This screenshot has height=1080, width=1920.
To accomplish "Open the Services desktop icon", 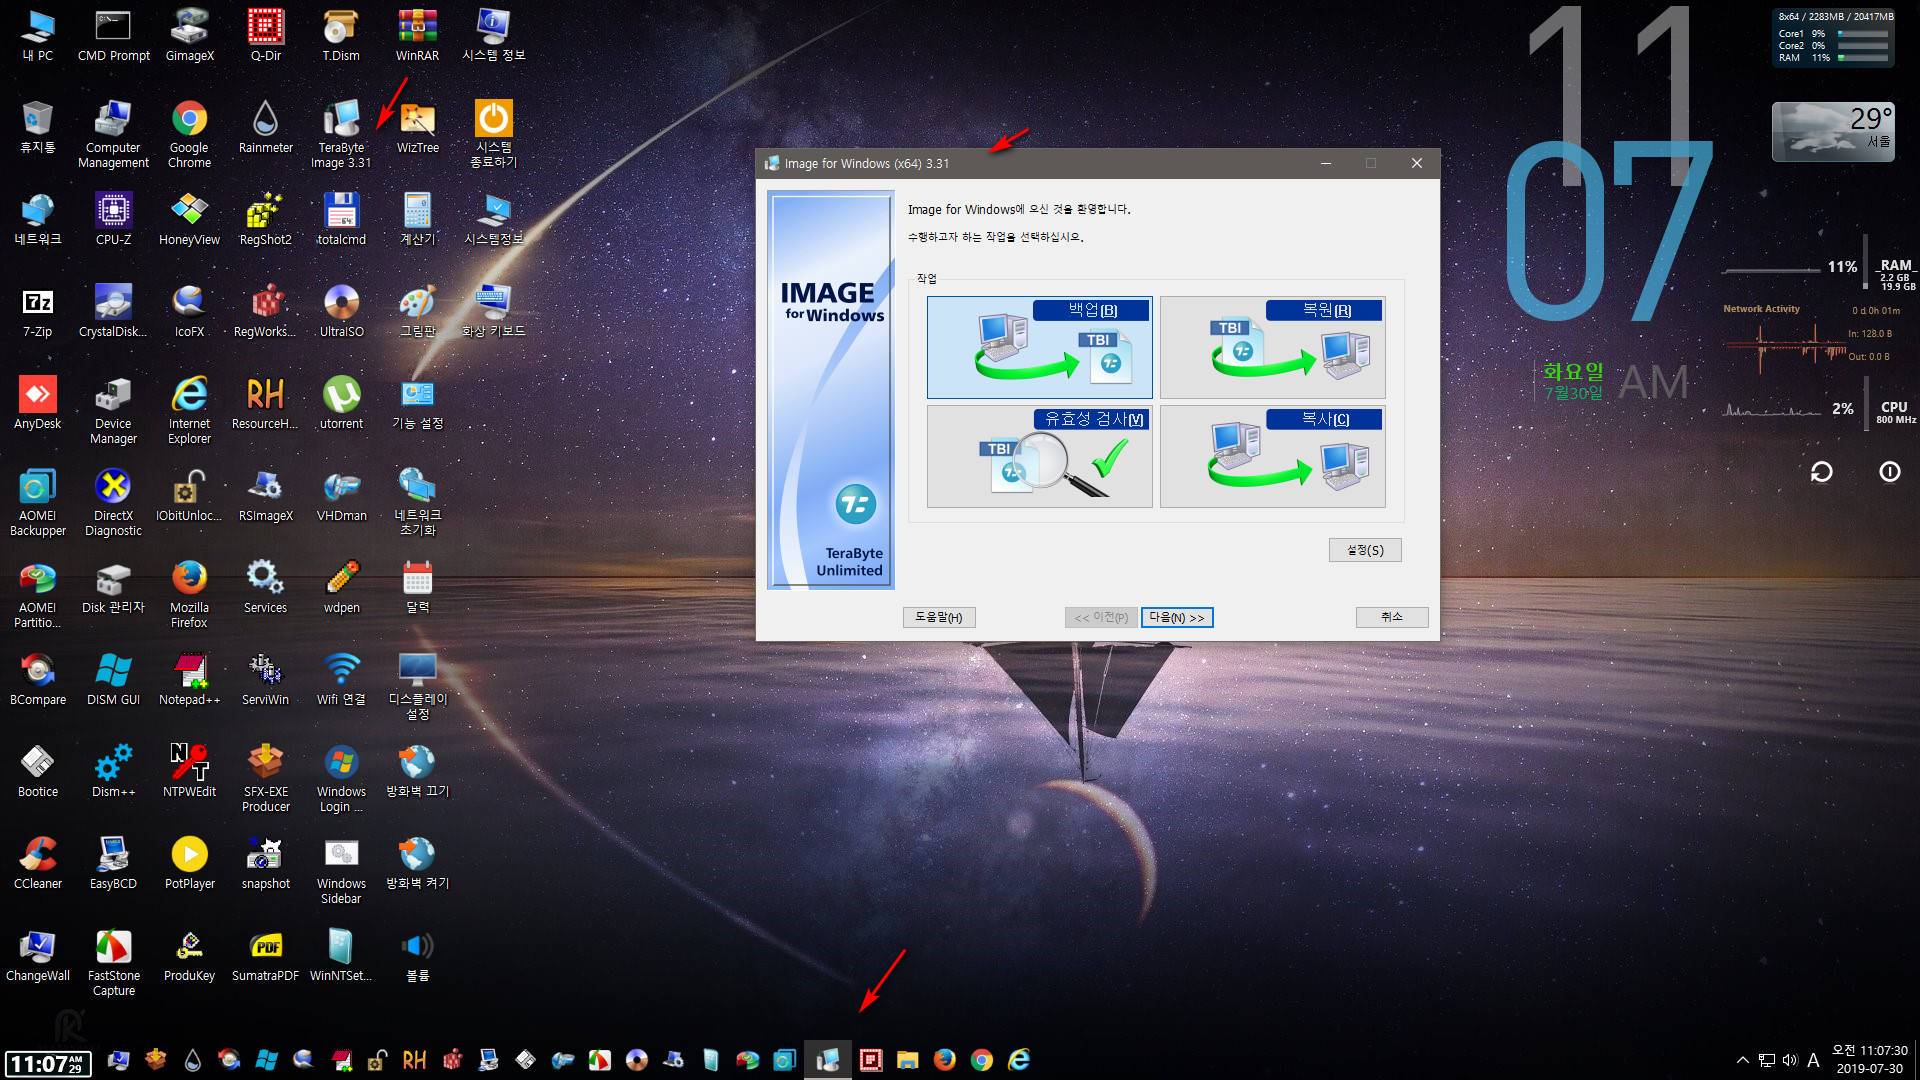I will [x=265, y=587].
